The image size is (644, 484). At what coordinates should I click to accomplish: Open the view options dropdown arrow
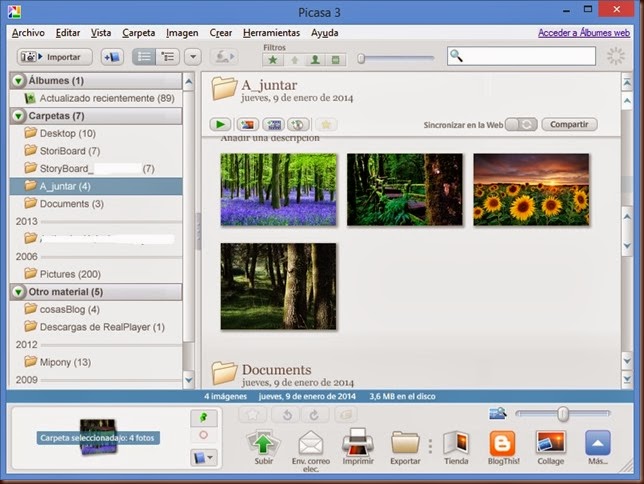pos(193,57)
